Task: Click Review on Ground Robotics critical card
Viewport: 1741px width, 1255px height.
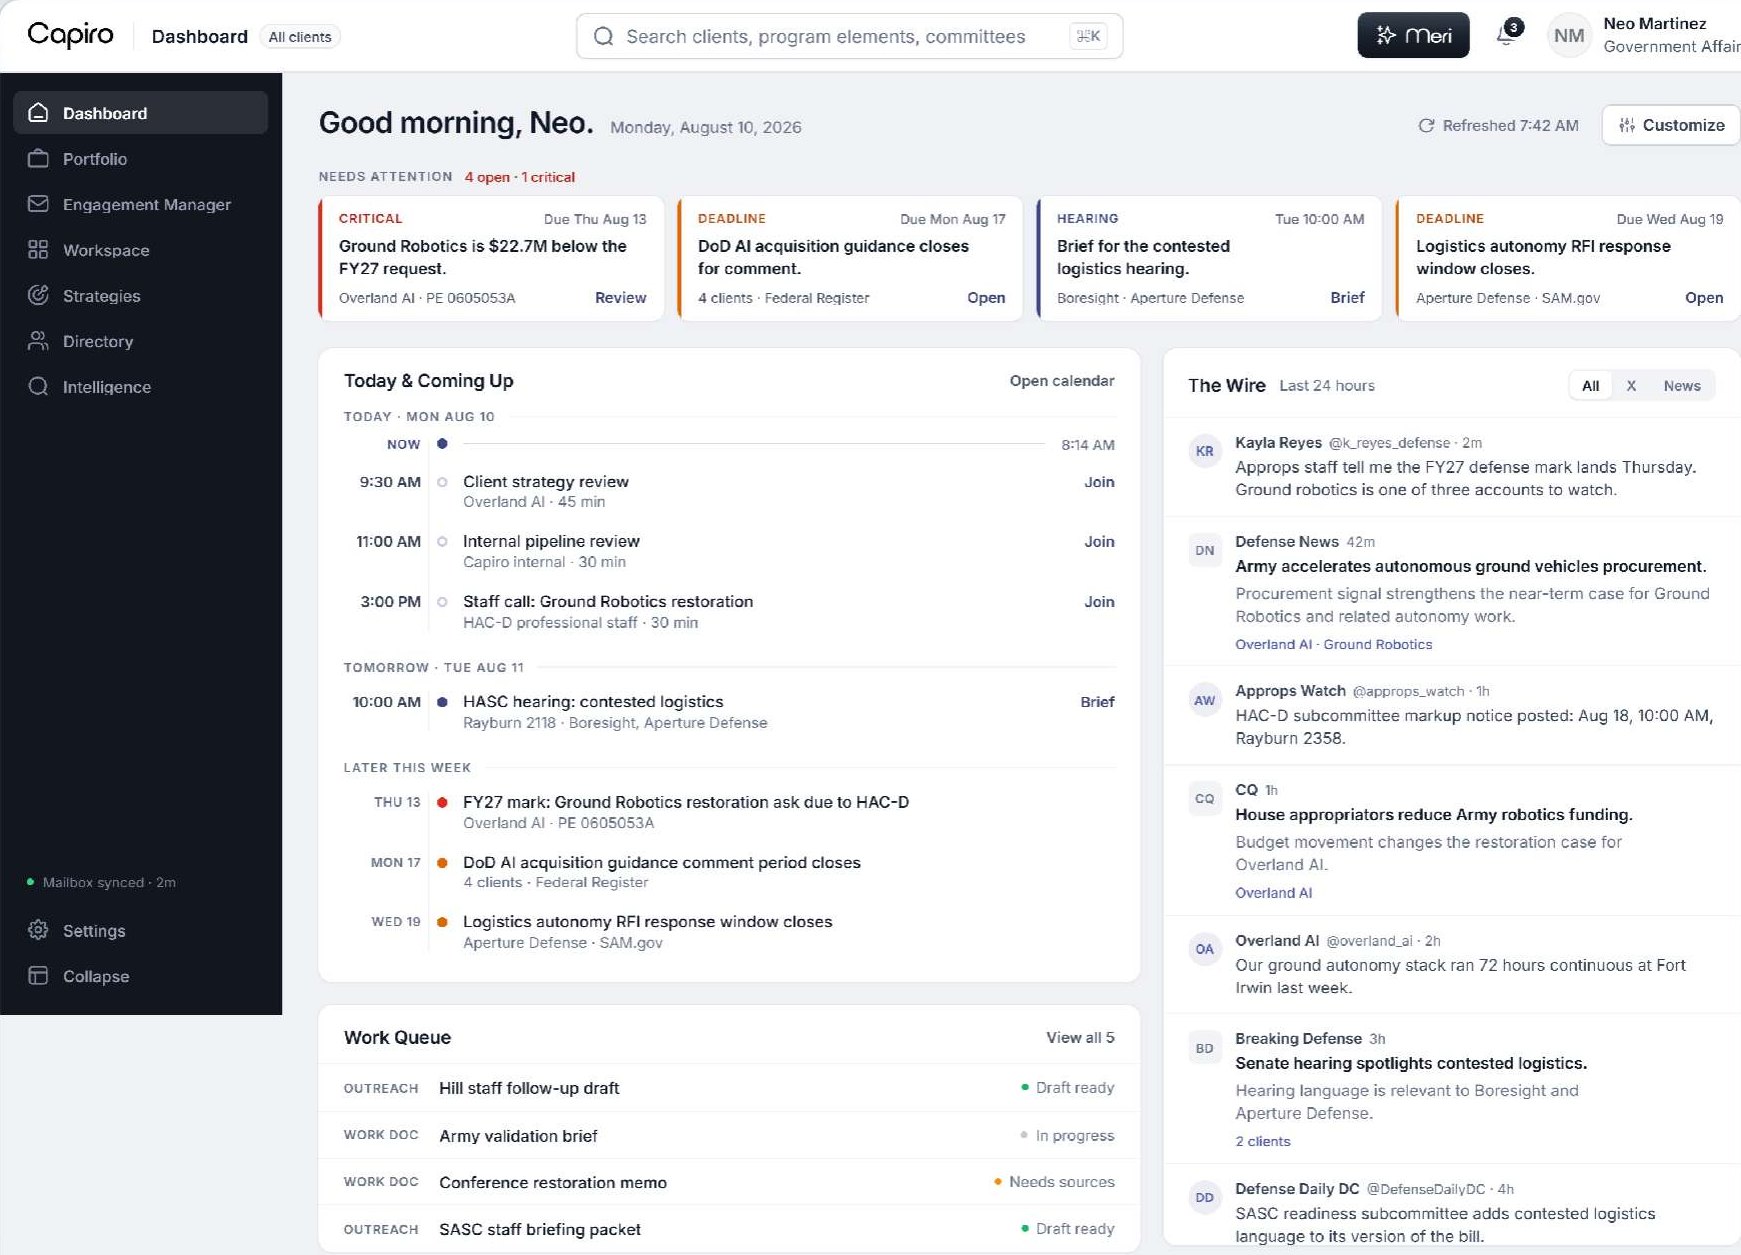Action: coord(620,298)
